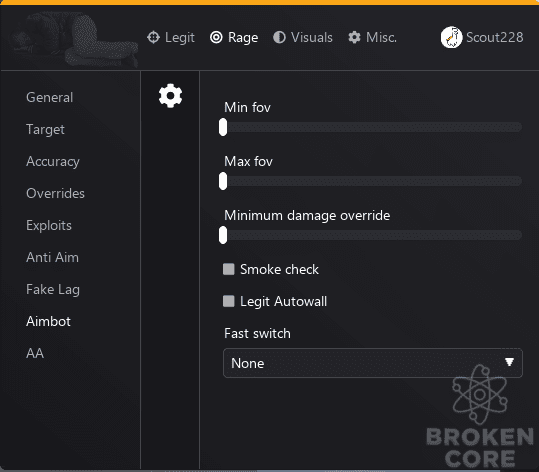Toggle the Legit Autowall checkbox
The image size is (539, 472).
pyautogui.click(x=229, y=301)
